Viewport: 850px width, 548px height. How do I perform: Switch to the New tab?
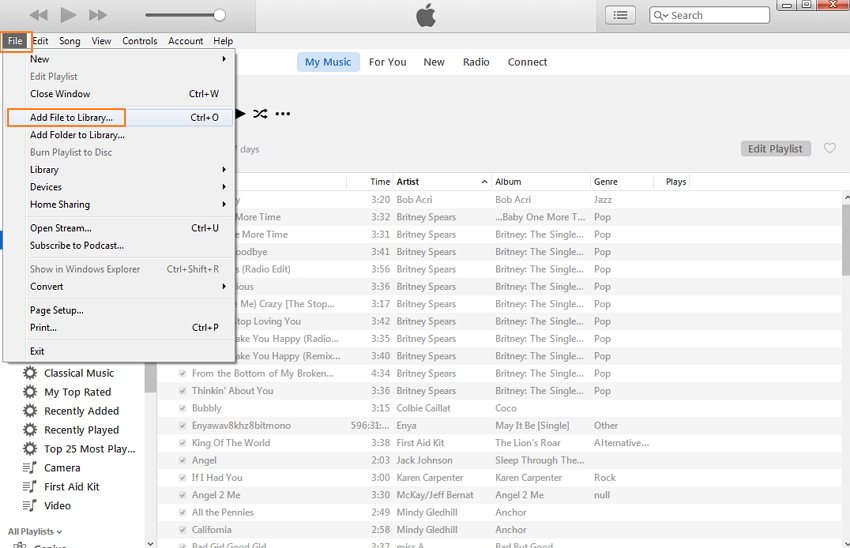pyautogui.click(x=434, y=62)
